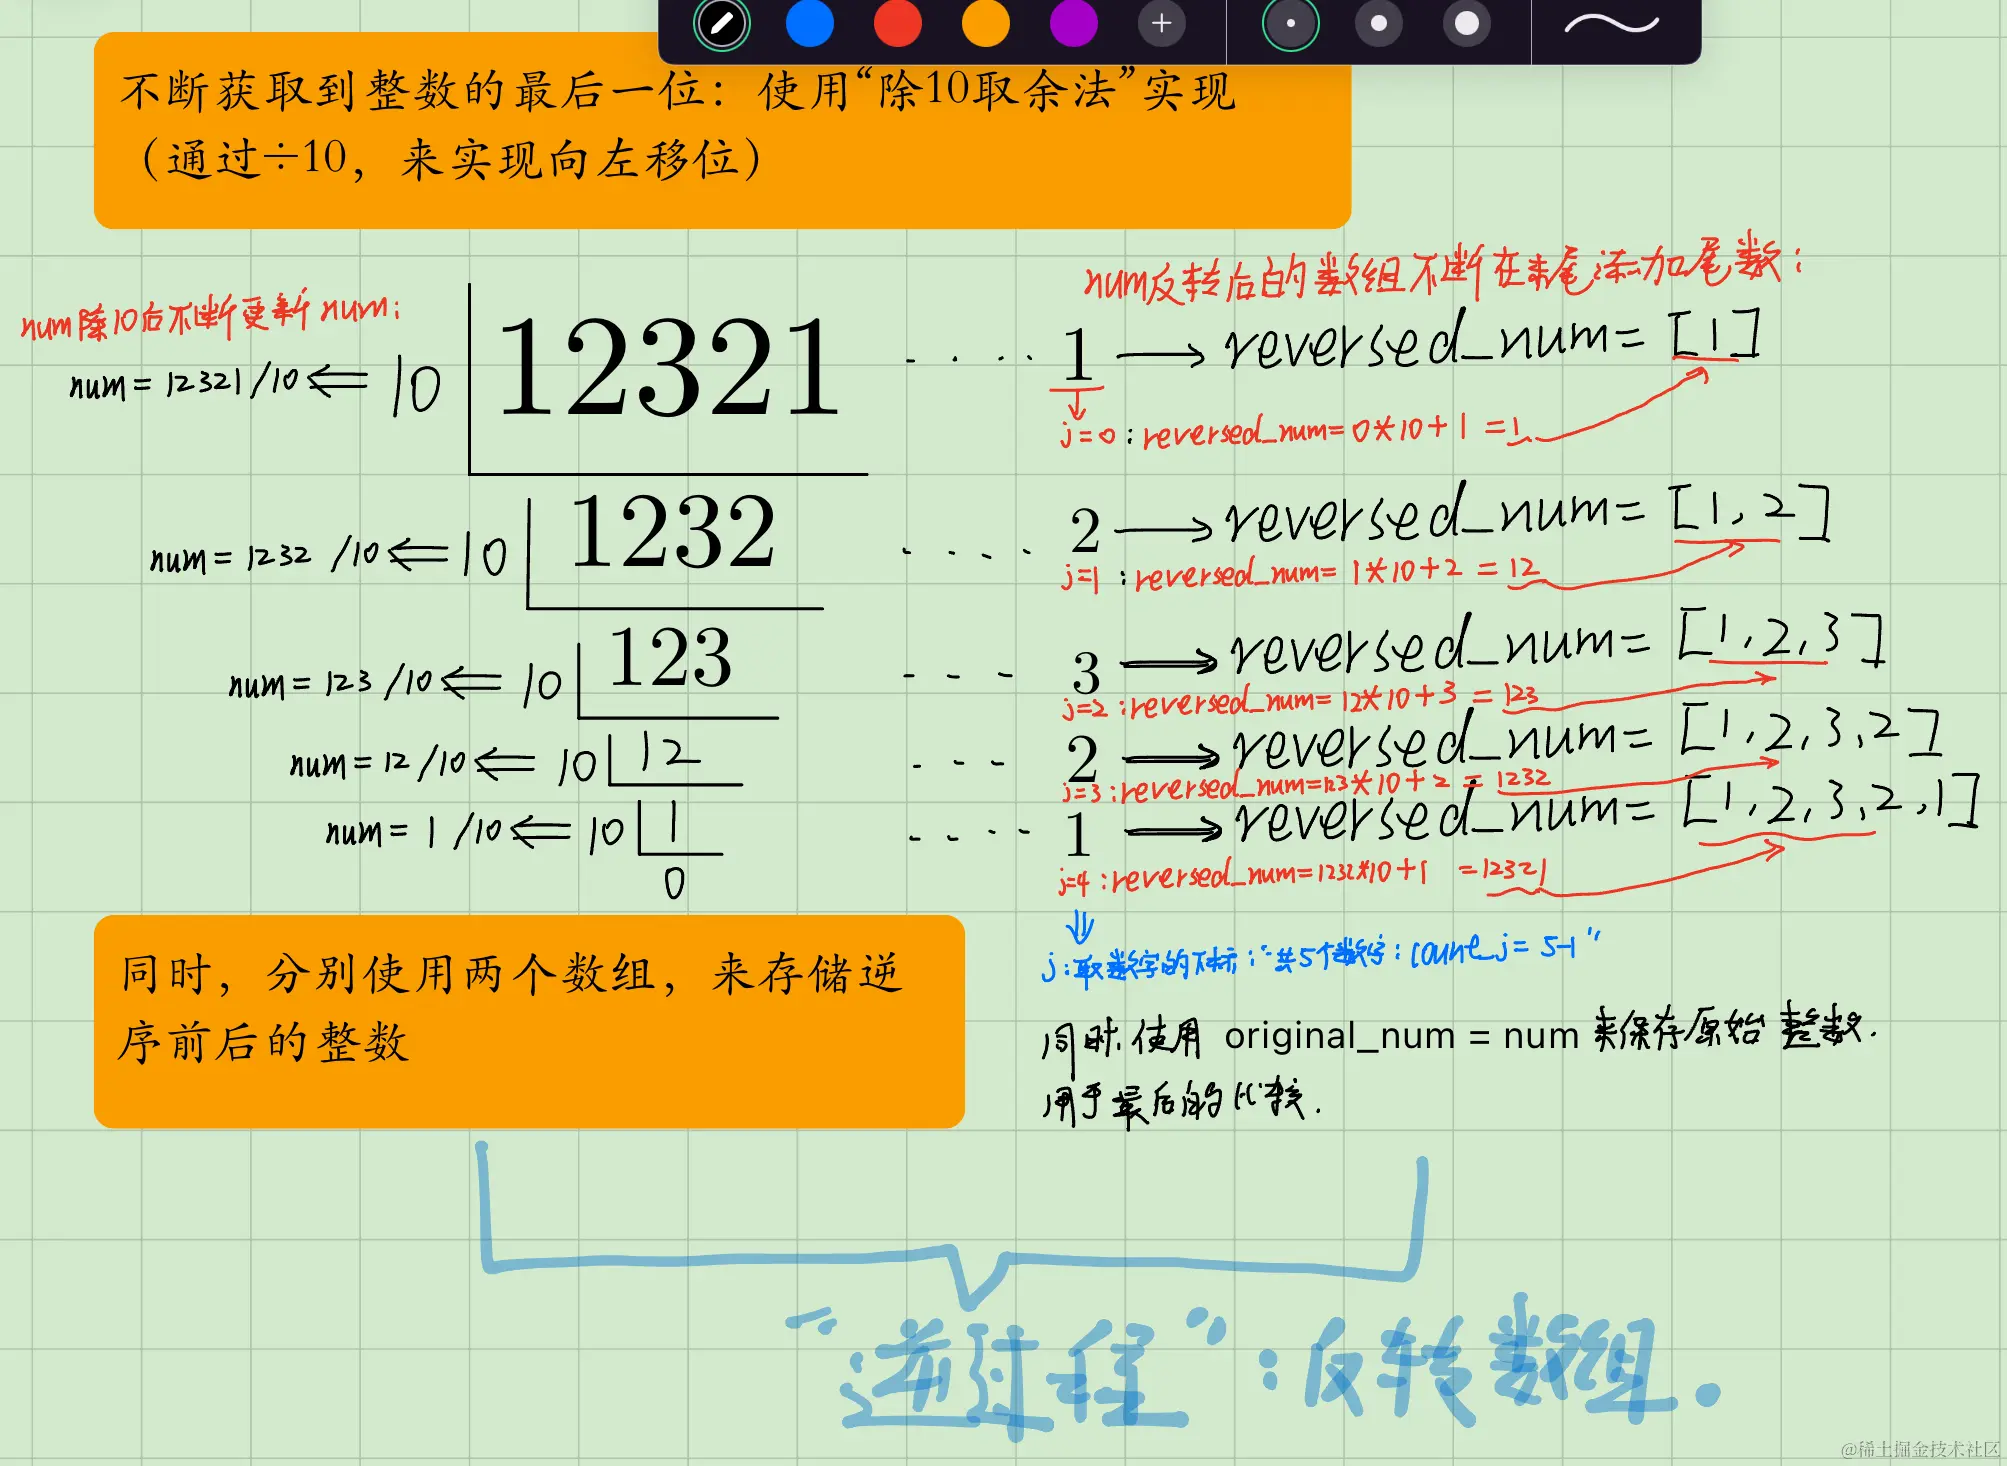Click the 稀土掘金技术社区 watermark

coord(1920,1449)
